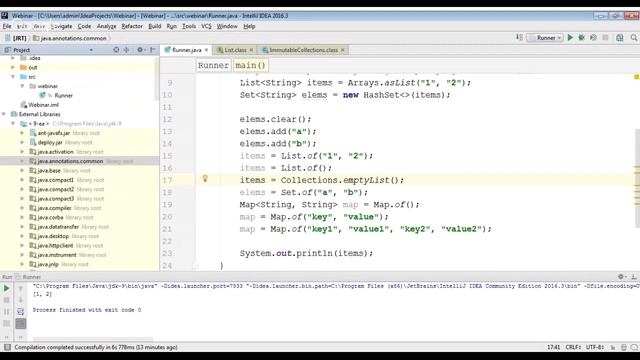
Task: Open the Project panel gear settings
Action: (x=140, y=50)
